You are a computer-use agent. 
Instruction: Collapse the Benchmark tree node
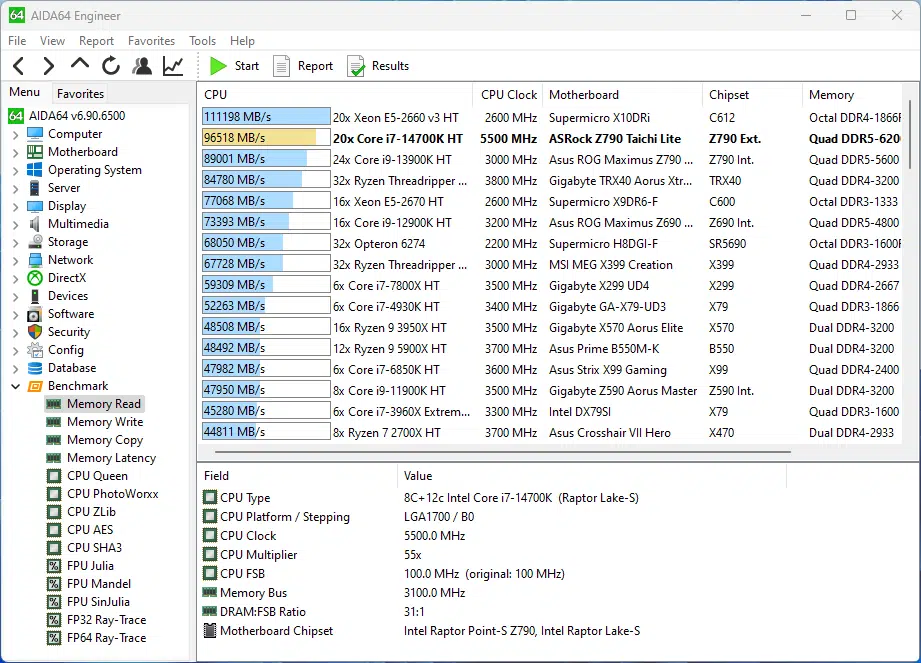(x=15, y=386)
